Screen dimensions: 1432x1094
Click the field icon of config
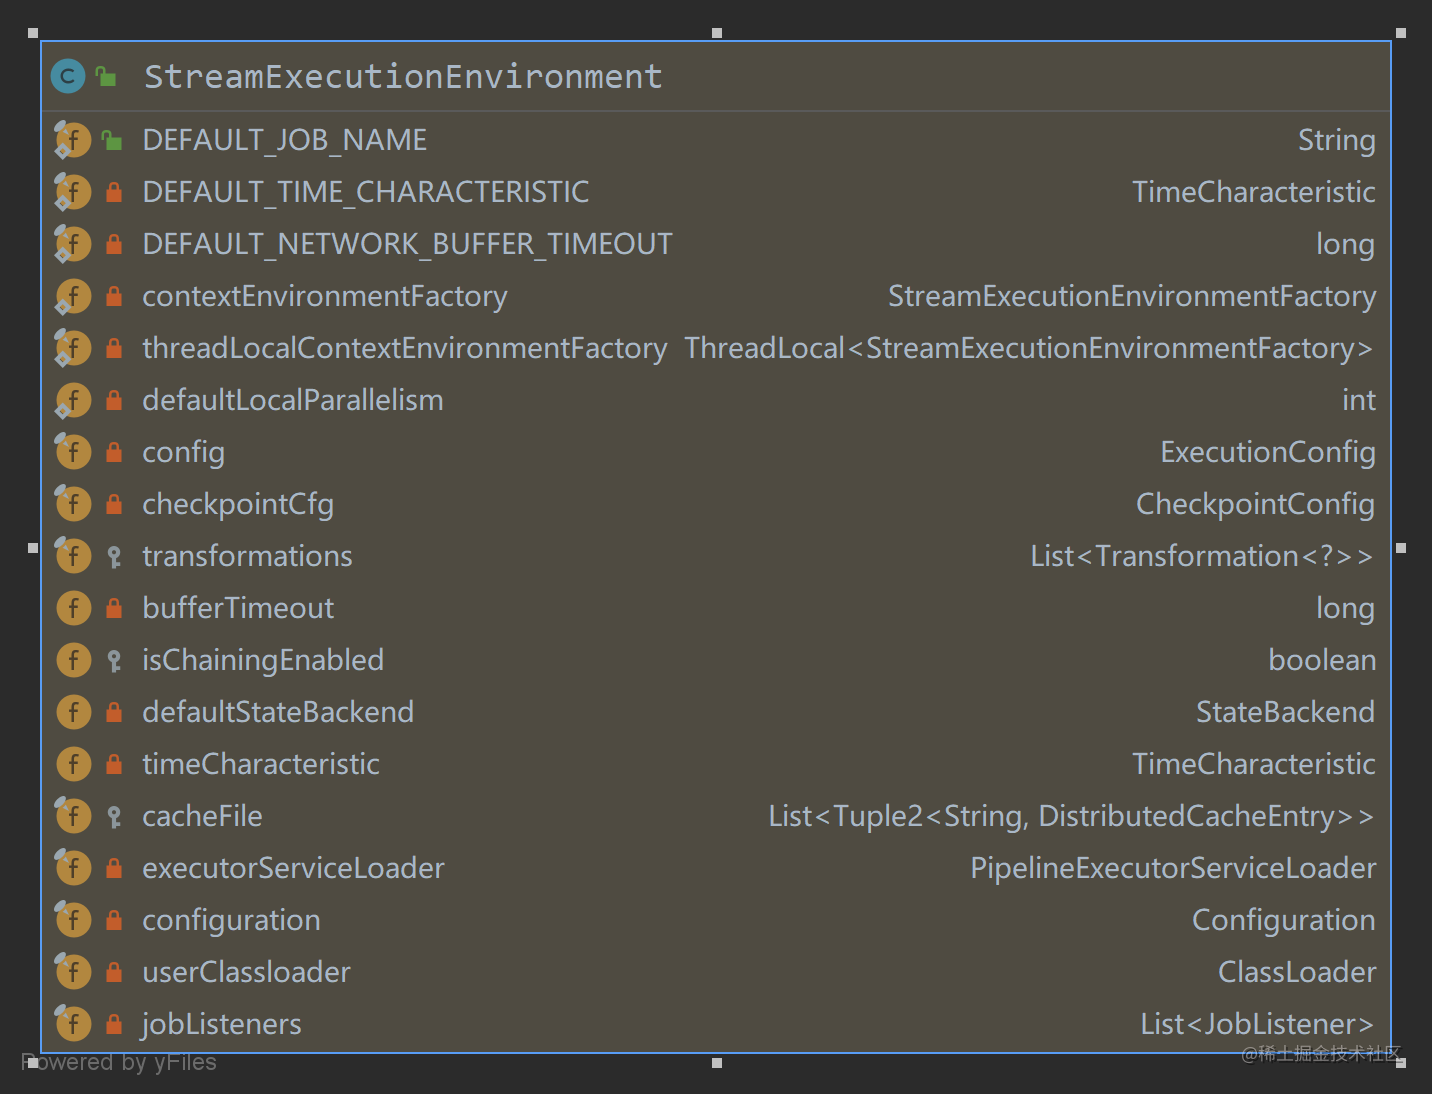(x=73, y=452)
